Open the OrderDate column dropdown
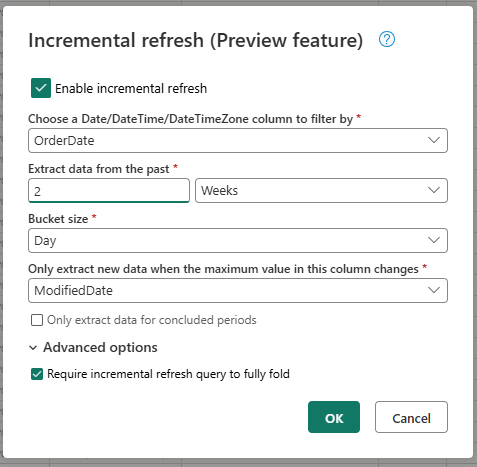Image resolution: width=477 pixels, height=467 pixels. [x=238, y=141]
